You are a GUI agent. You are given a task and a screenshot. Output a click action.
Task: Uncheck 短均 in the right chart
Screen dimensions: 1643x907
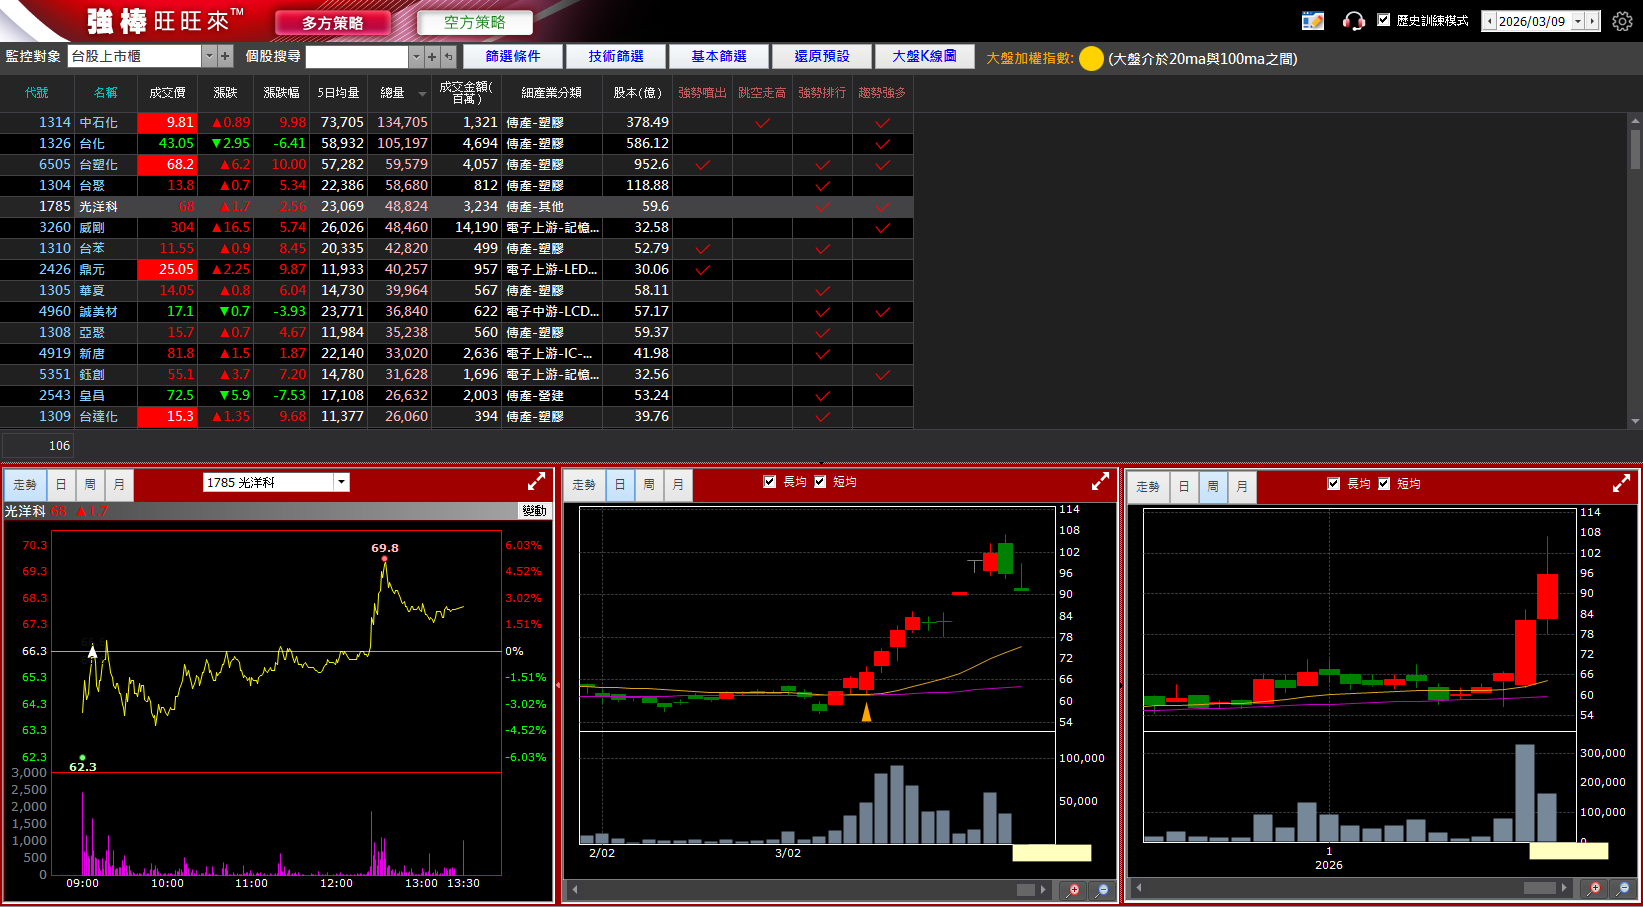pyautogui.click(x=1384, y=484)
